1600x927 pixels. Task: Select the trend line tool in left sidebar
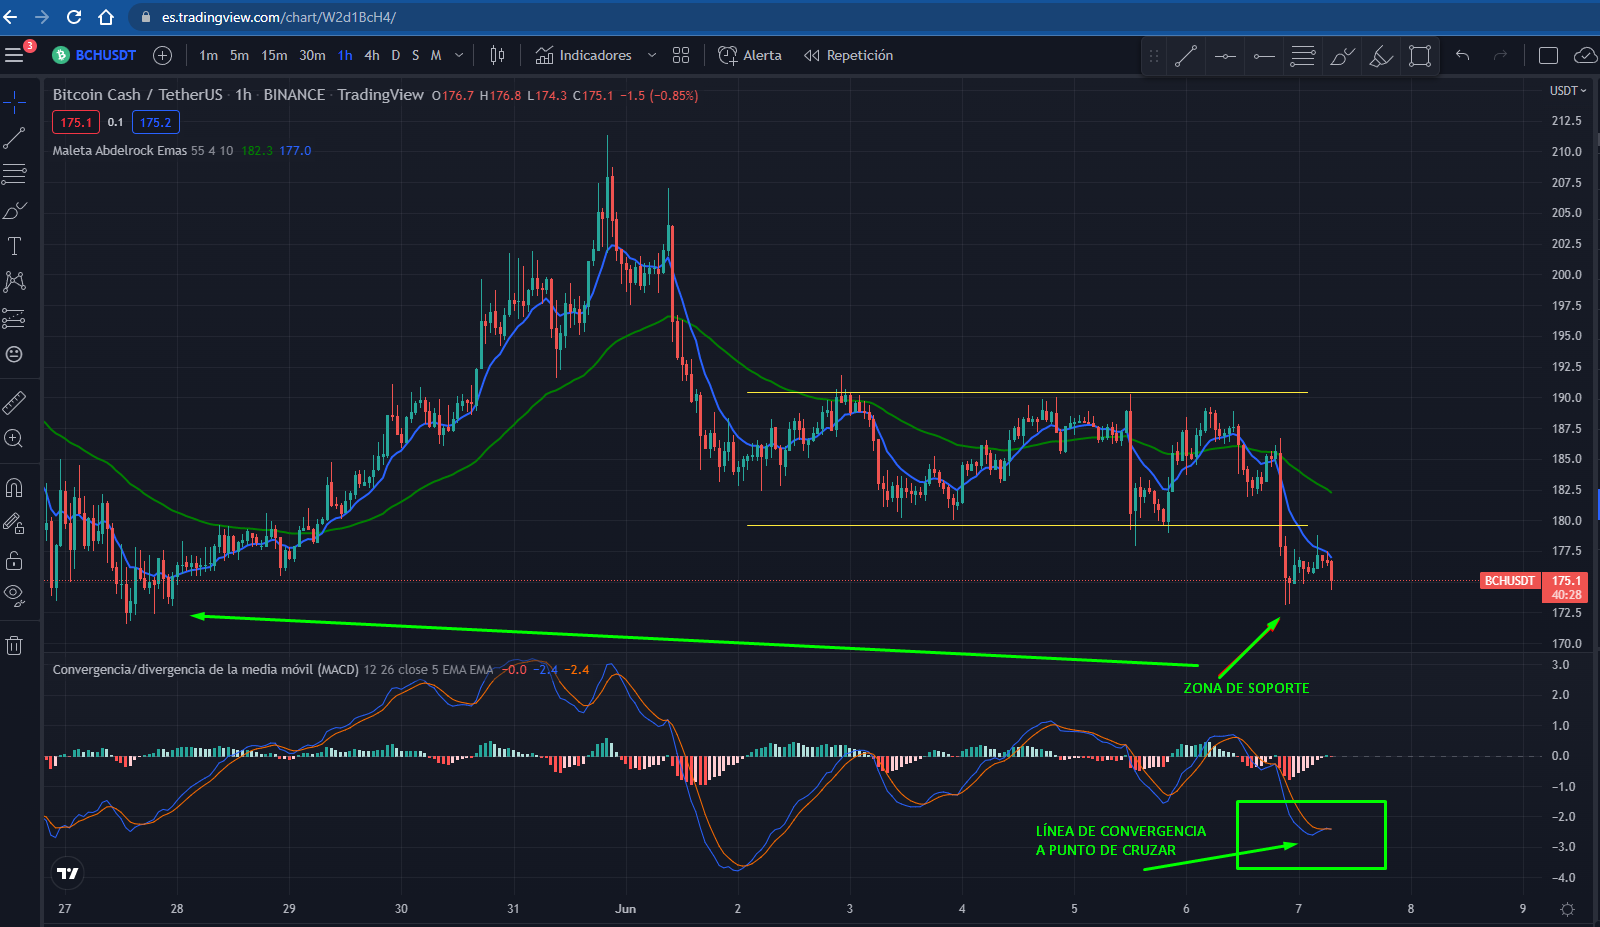pyautogui.click(x=14, y=138)
